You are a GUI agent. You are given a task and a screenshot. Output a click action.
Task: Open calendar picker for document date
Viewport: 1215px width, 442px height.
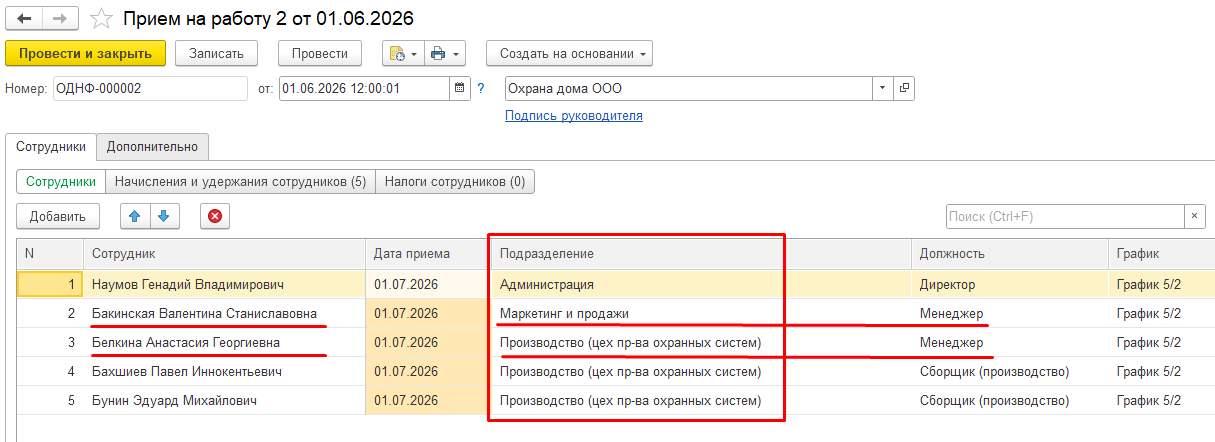point(460,88)
